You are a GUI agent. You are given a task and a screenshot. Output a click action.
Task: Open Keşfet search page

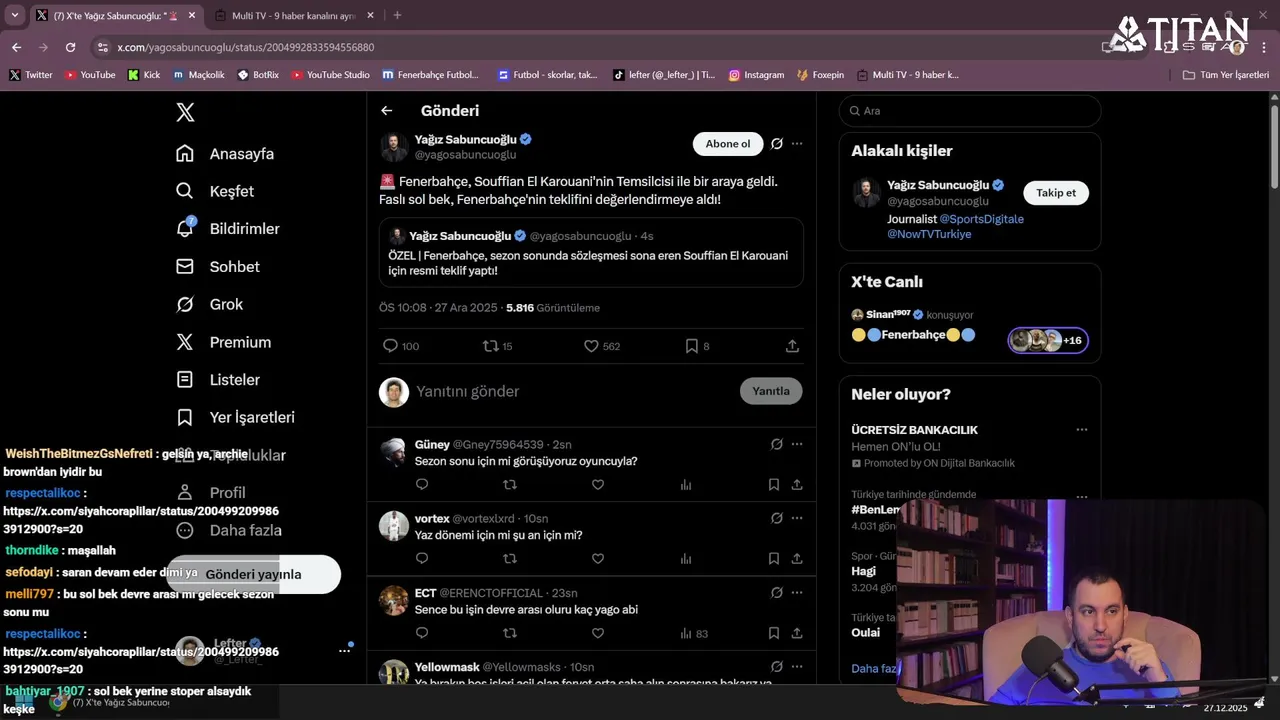(215, 191)
